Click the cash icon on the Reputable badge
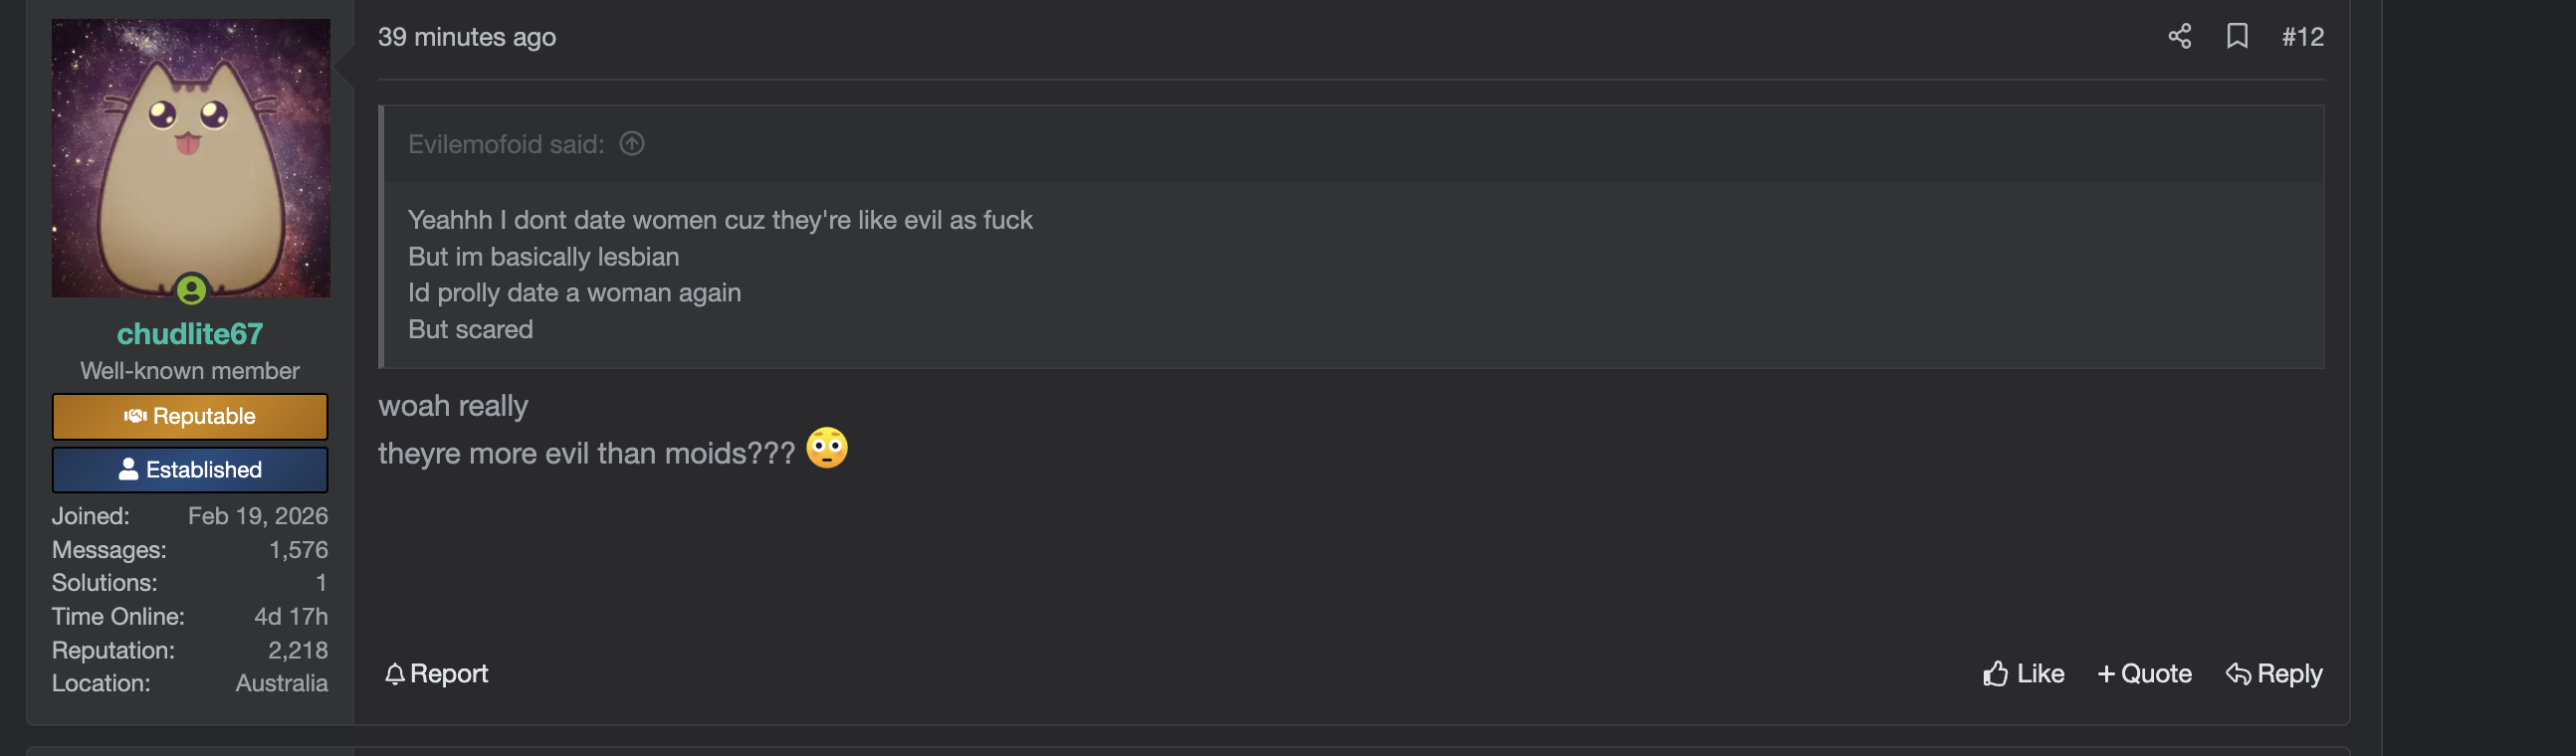 tap(136, 417)
